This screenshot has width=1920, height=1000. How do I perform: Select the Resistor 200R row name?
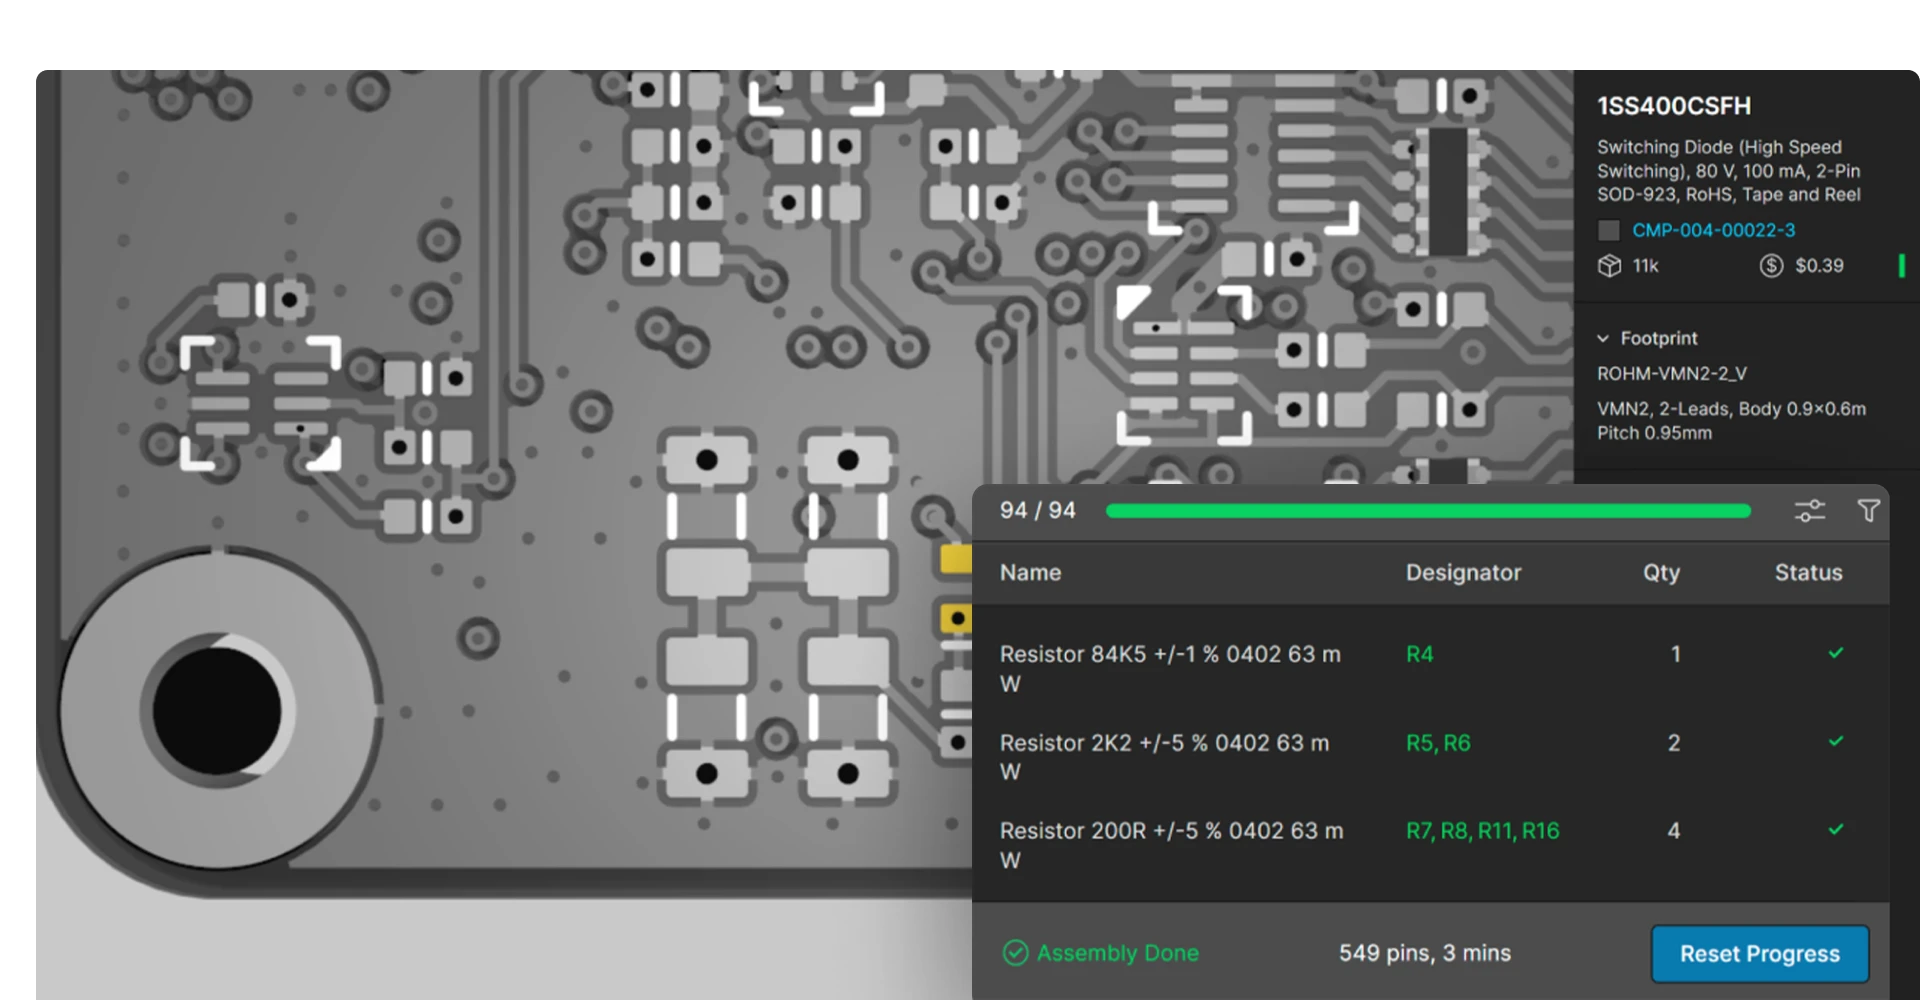click(x=1172, y=845)
